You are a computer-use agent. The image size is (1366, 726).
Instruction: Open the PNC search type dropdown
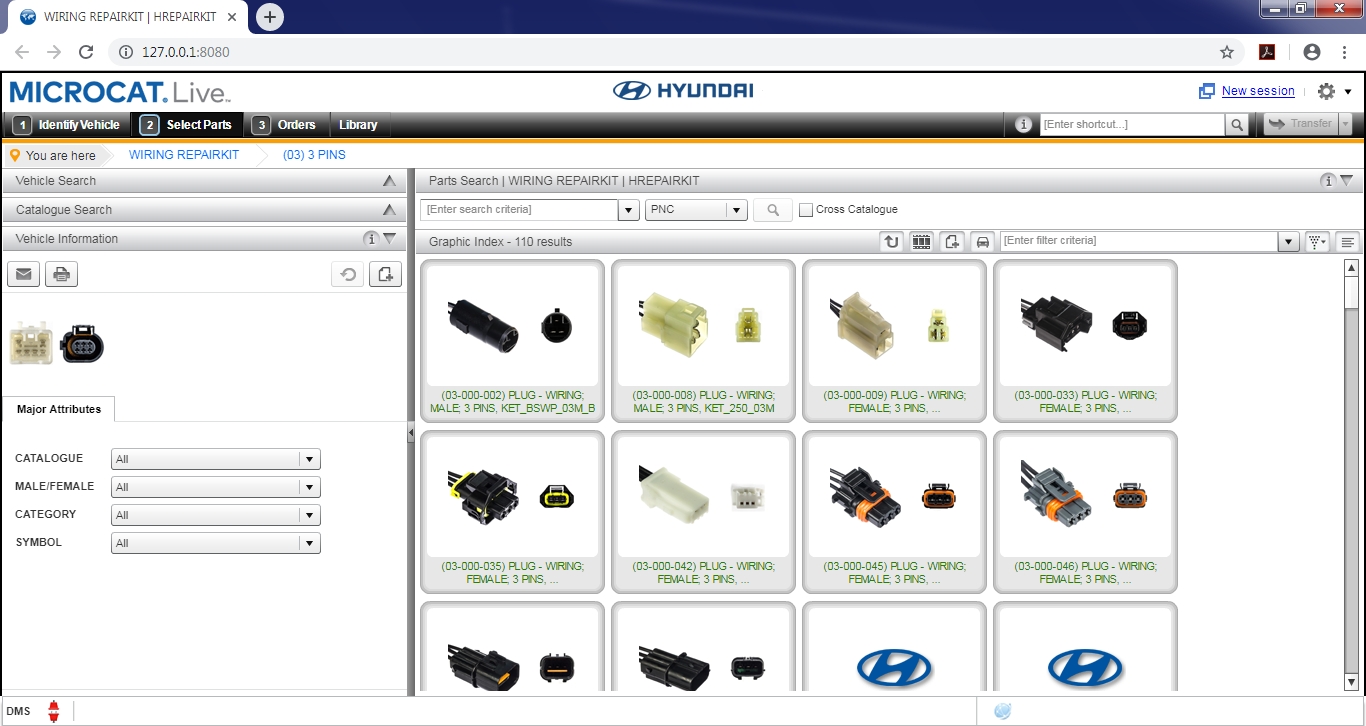pyautogui.click(x=737, y=209)
